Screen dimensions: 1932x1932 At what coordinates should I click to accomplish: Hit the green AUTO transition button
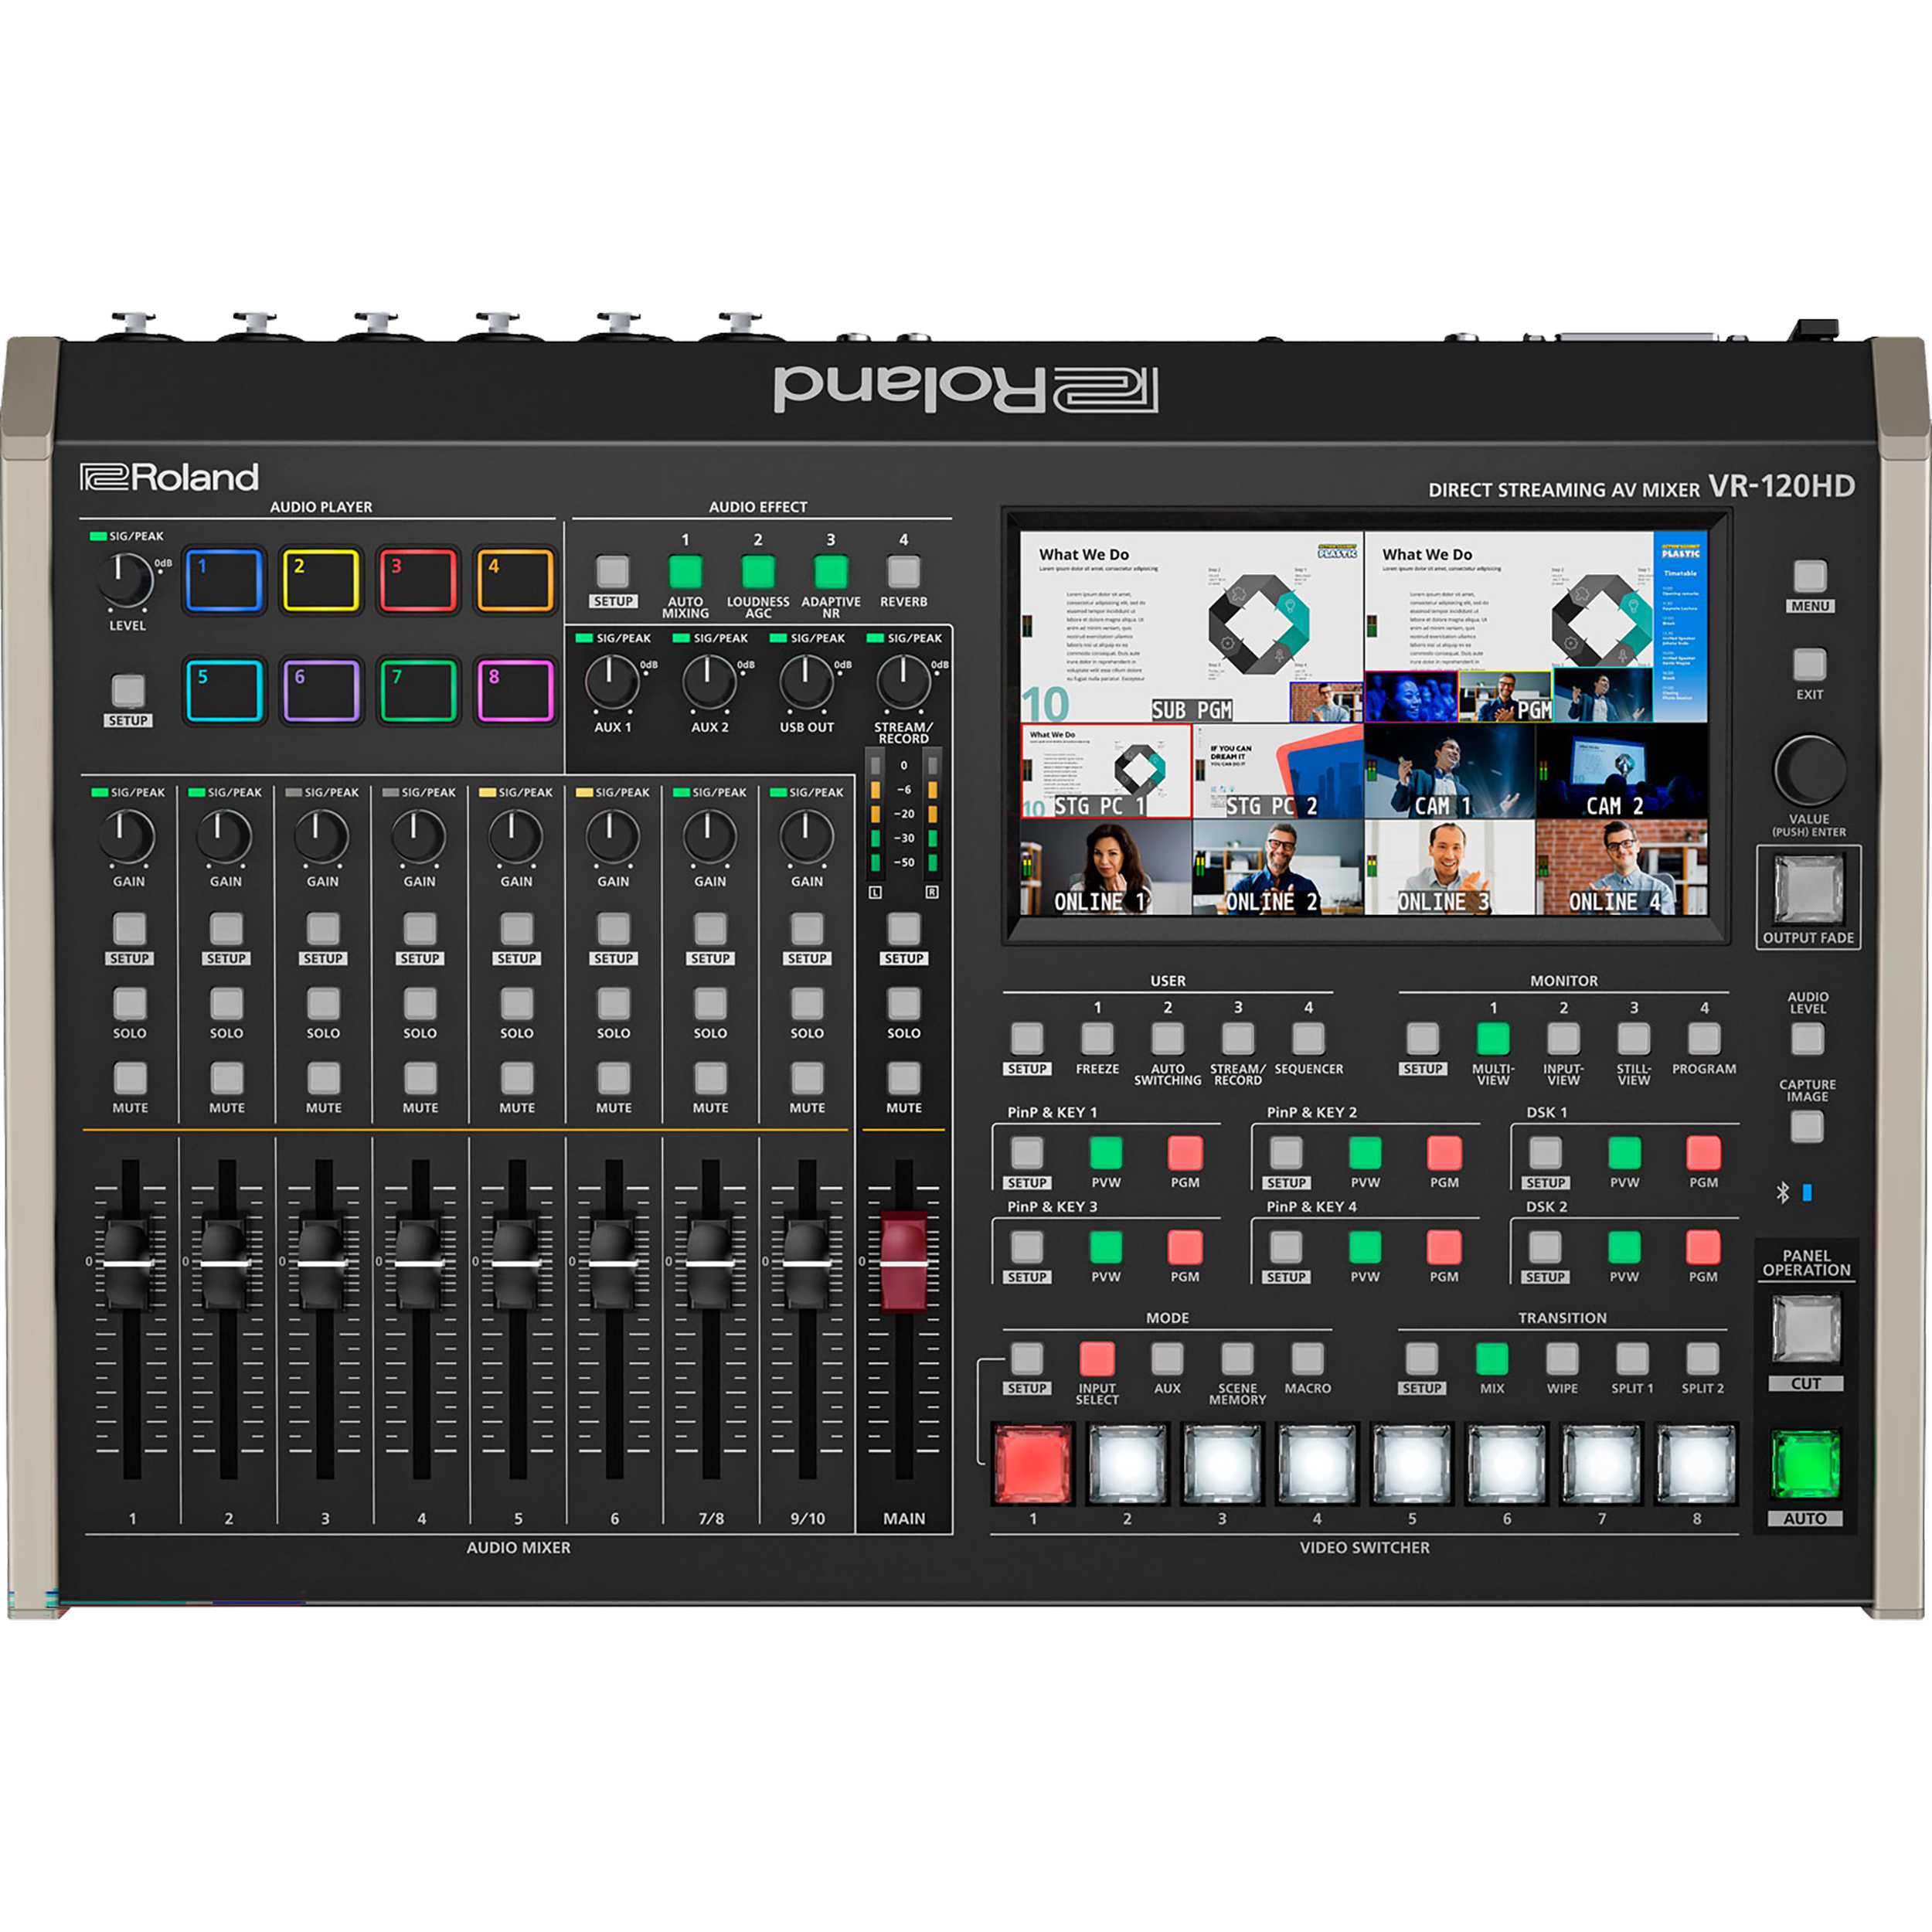1806,1465
